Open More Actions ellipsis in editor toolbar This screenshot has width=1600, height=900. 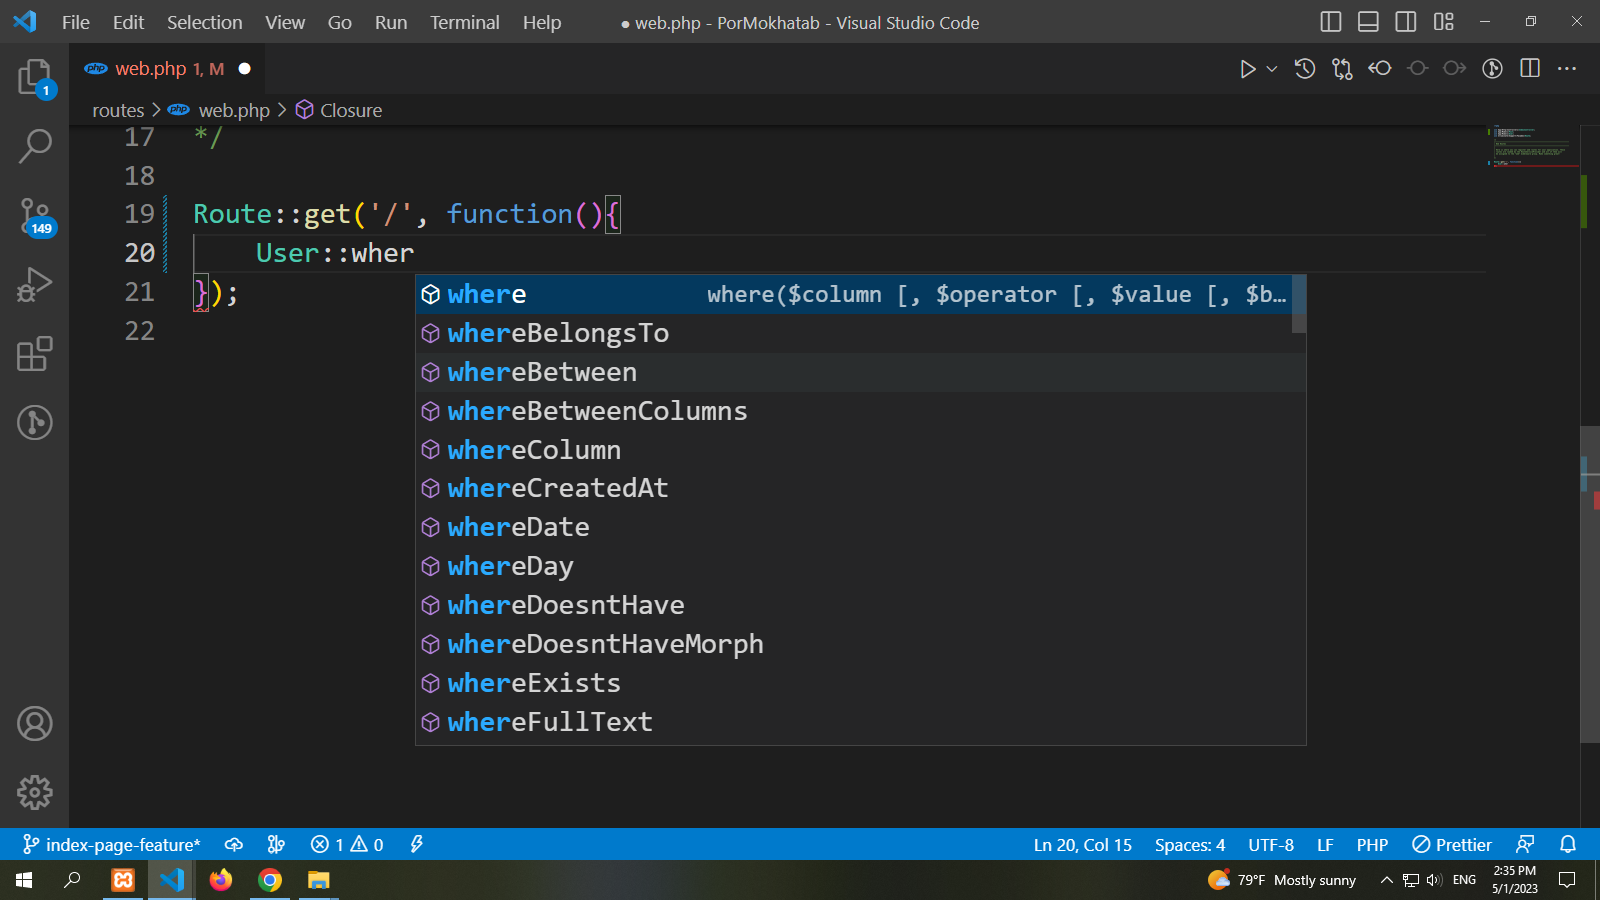point(1567,69)
